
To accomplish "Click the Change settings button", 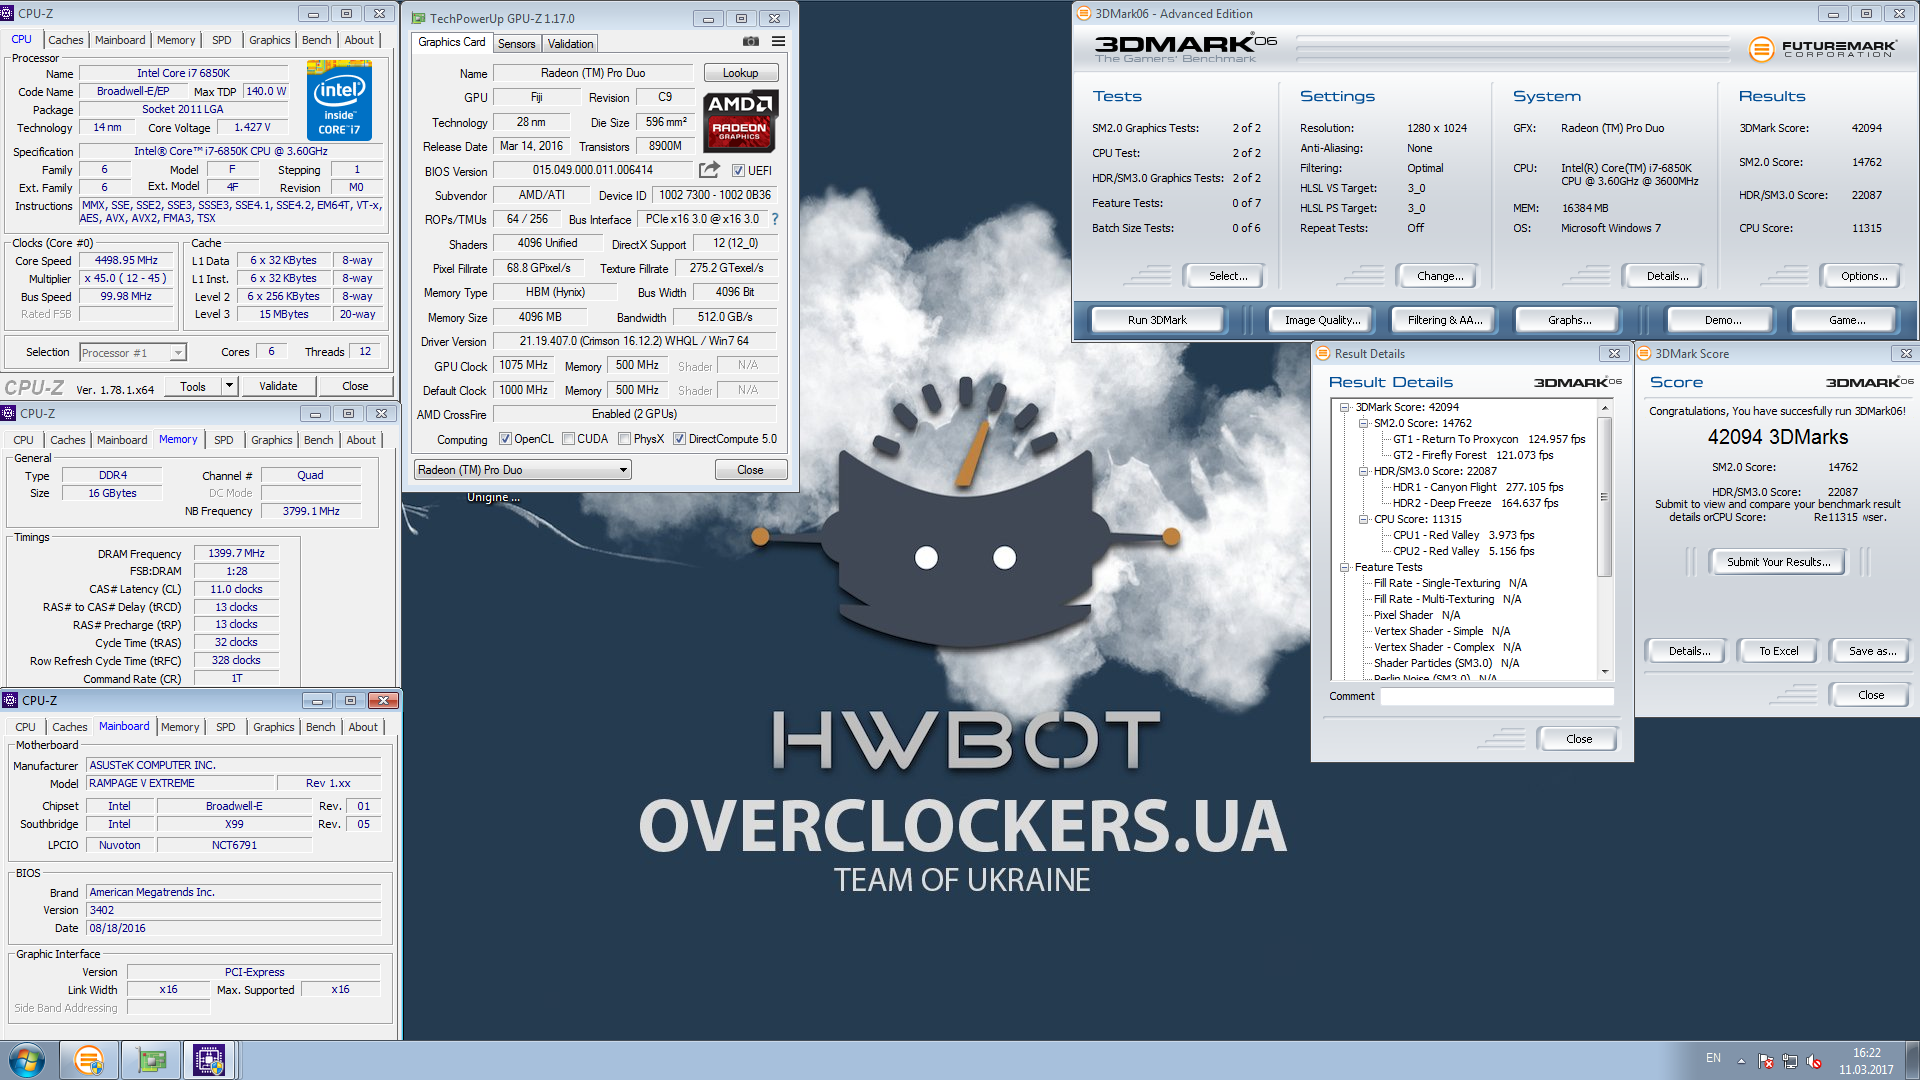I will pos(1440,276).
